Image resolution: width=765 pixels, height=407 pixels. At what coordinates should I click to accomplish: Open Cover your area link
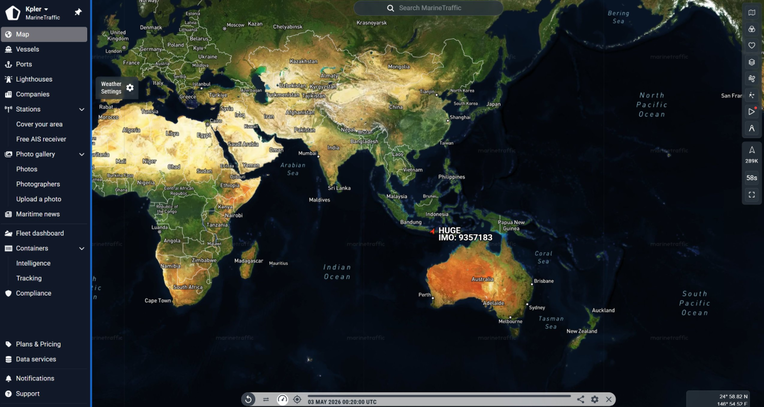point(39,124)
